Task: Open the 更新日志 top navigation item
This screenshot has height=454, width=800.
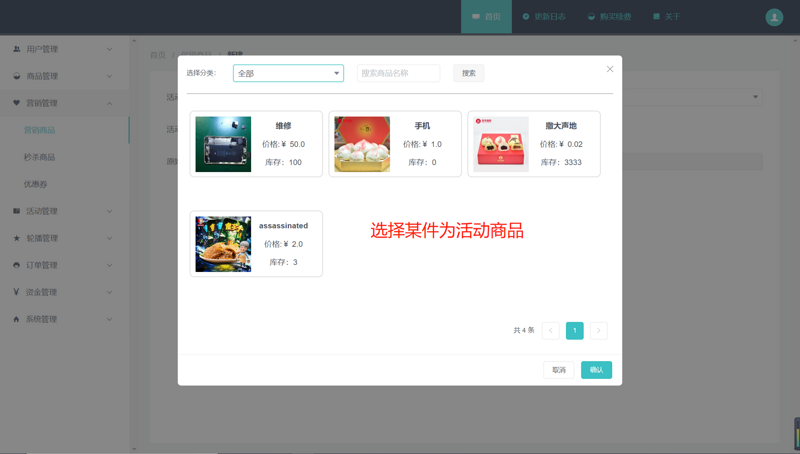Action: pos(544,17)
